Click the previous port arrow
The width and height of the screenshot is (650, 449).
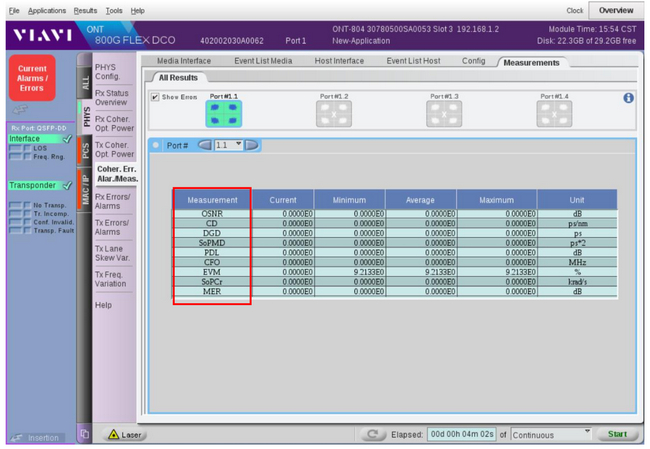(205, 145)
